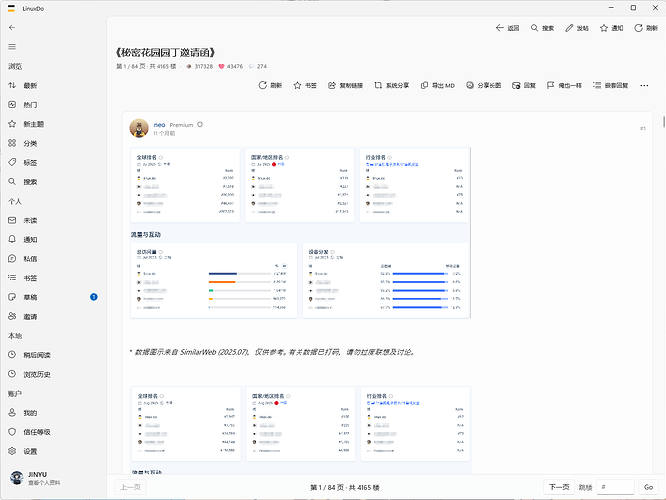The image size is (666, 500).
Task: Click the #1 post number label
Action: pos(643,128)
